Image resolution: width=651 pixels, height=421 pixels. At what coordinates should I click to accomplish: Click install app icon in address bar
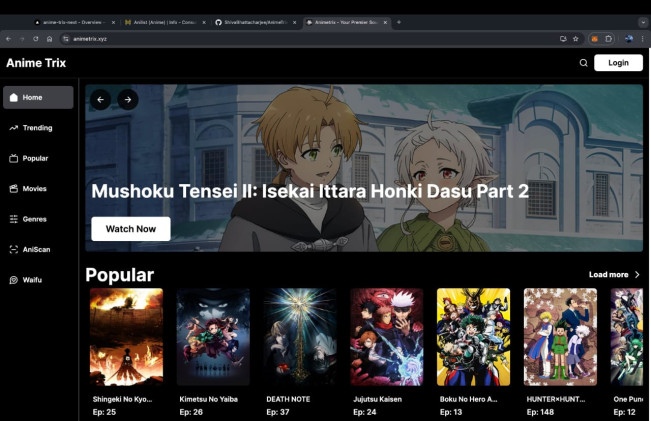tap(563, 39)
